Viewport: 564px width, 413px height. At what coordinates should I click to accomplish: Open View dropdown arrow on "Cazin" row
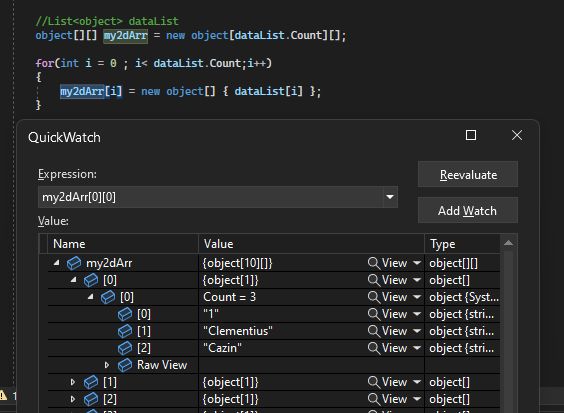click(x=417, y=348)
